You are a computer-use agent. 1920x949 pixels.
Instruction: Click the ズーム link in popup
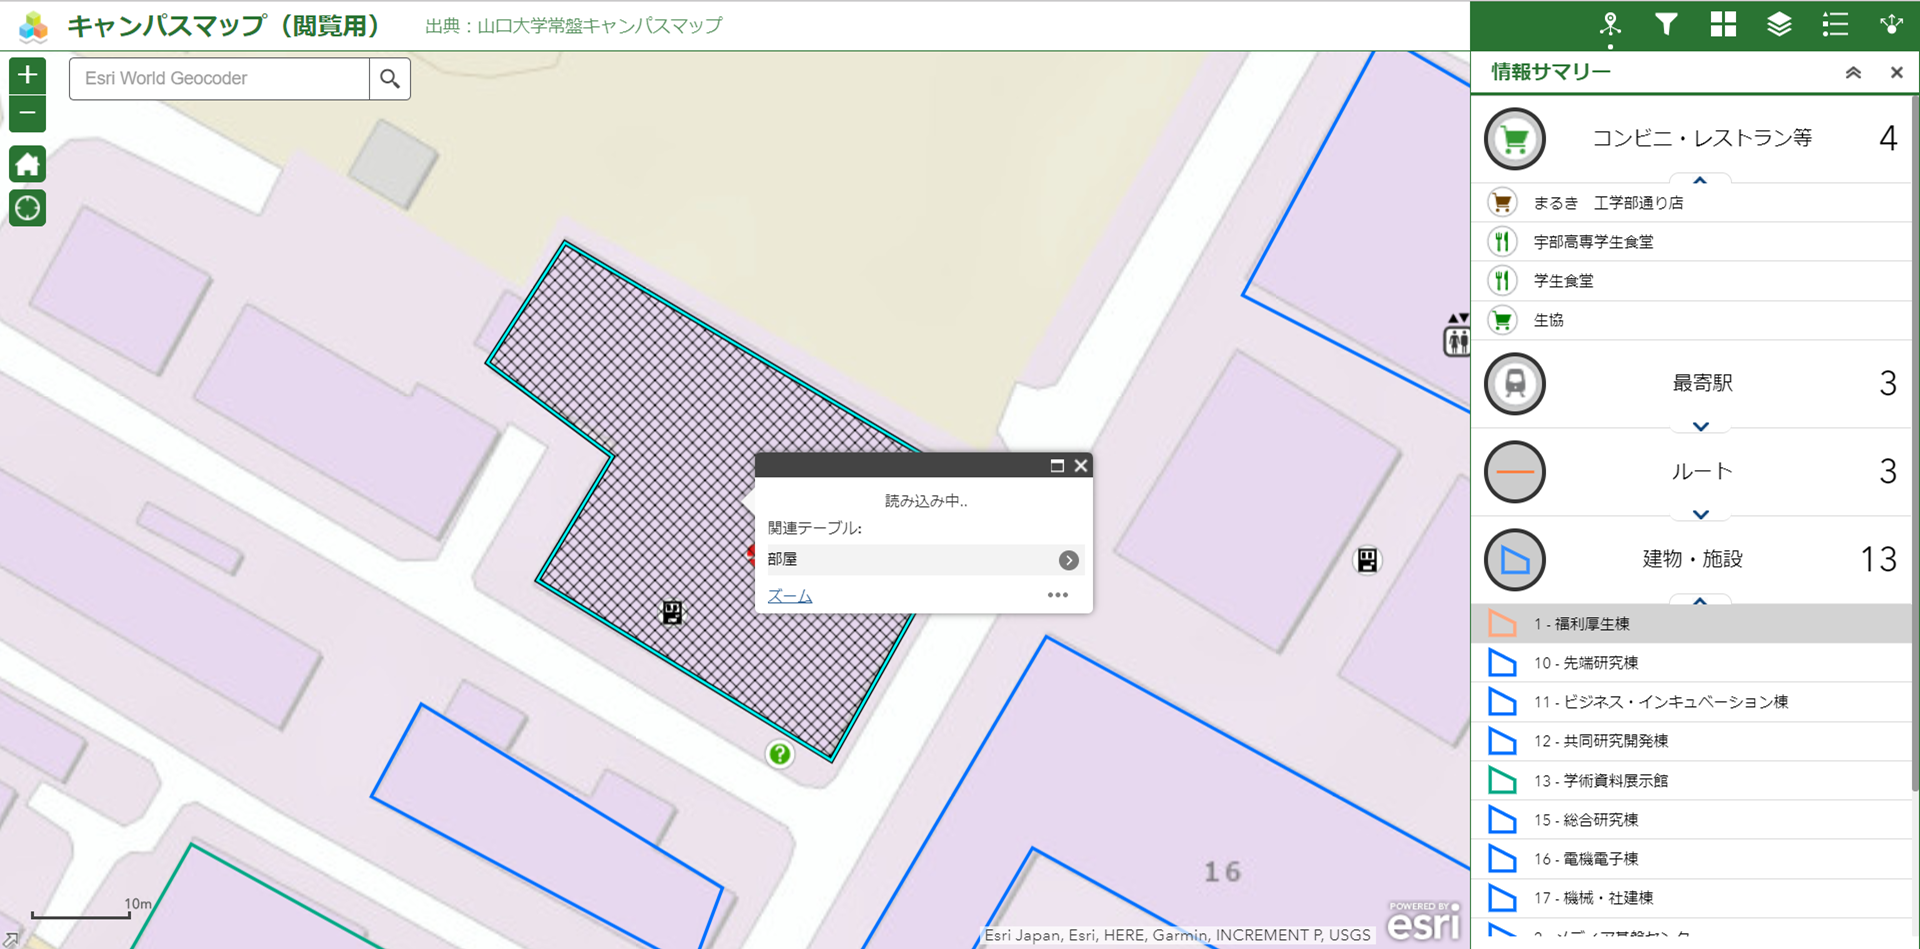click(x=789, y=596)
